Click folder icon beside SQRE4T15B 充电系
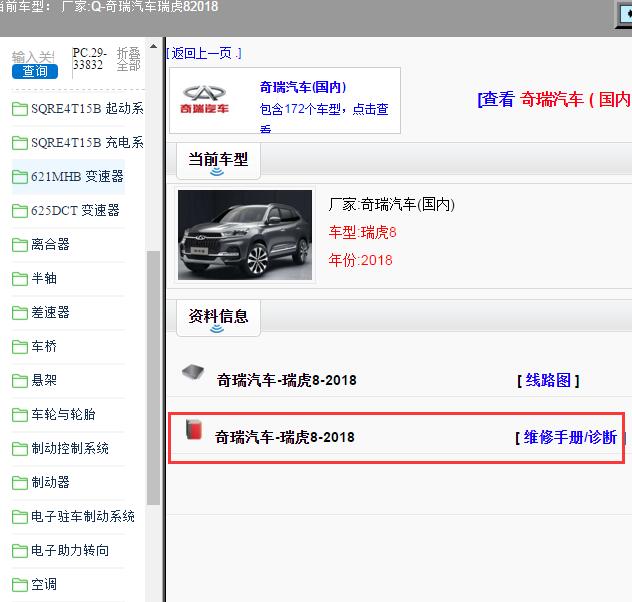 (x=20, y=143)
